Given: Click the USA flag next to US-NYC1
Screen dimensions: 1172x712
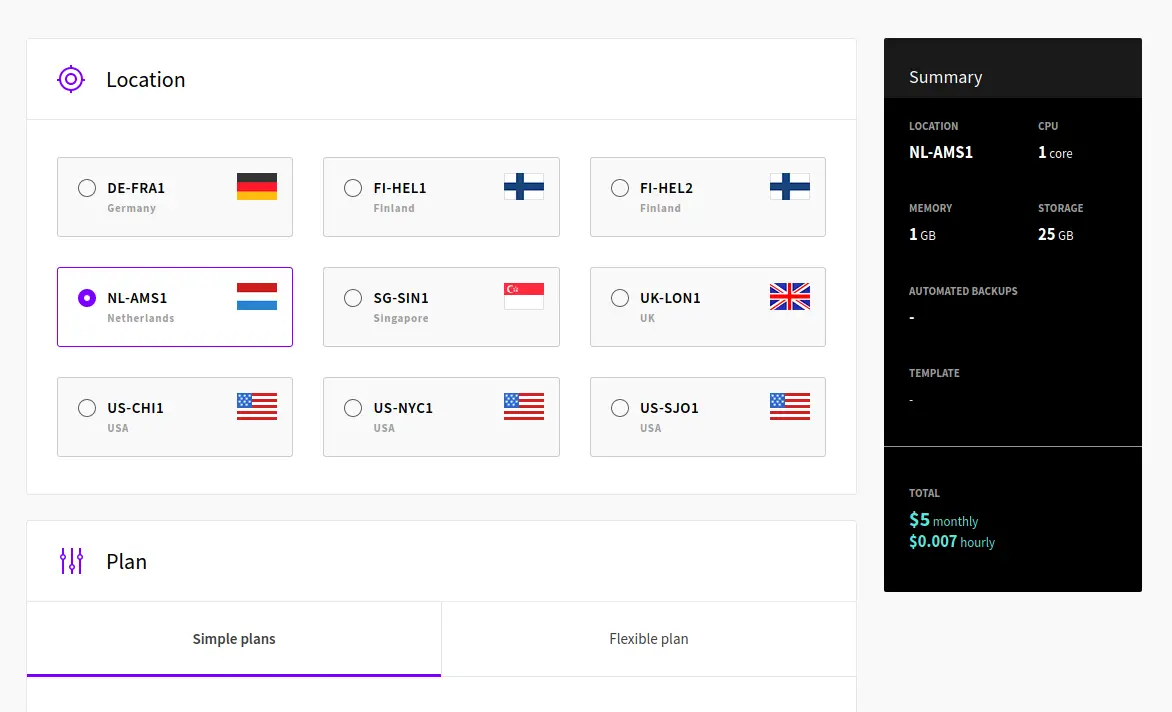Looking at the screenshot, I should click(x=523, y=406).
